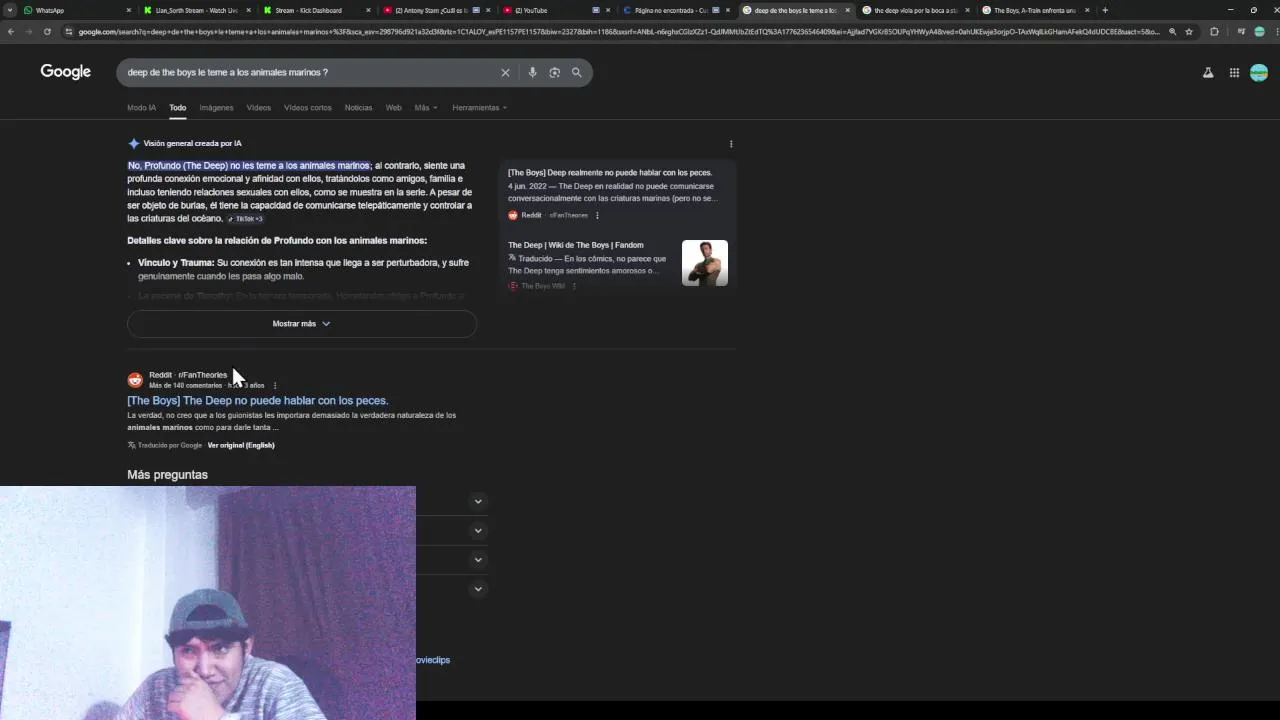Close the Stream - Kick Dashboard tab
1280x720 pixels.
click(368, 10)
